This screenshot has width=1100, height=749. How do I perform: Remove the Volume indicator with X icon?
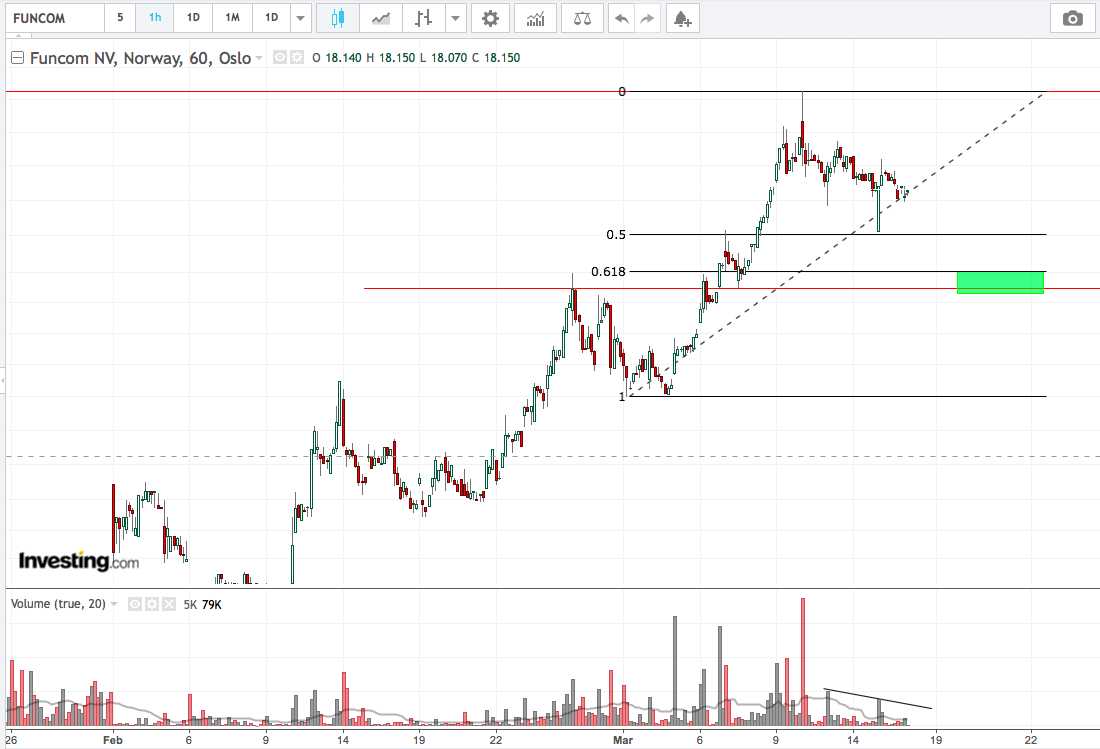[168, 604]
